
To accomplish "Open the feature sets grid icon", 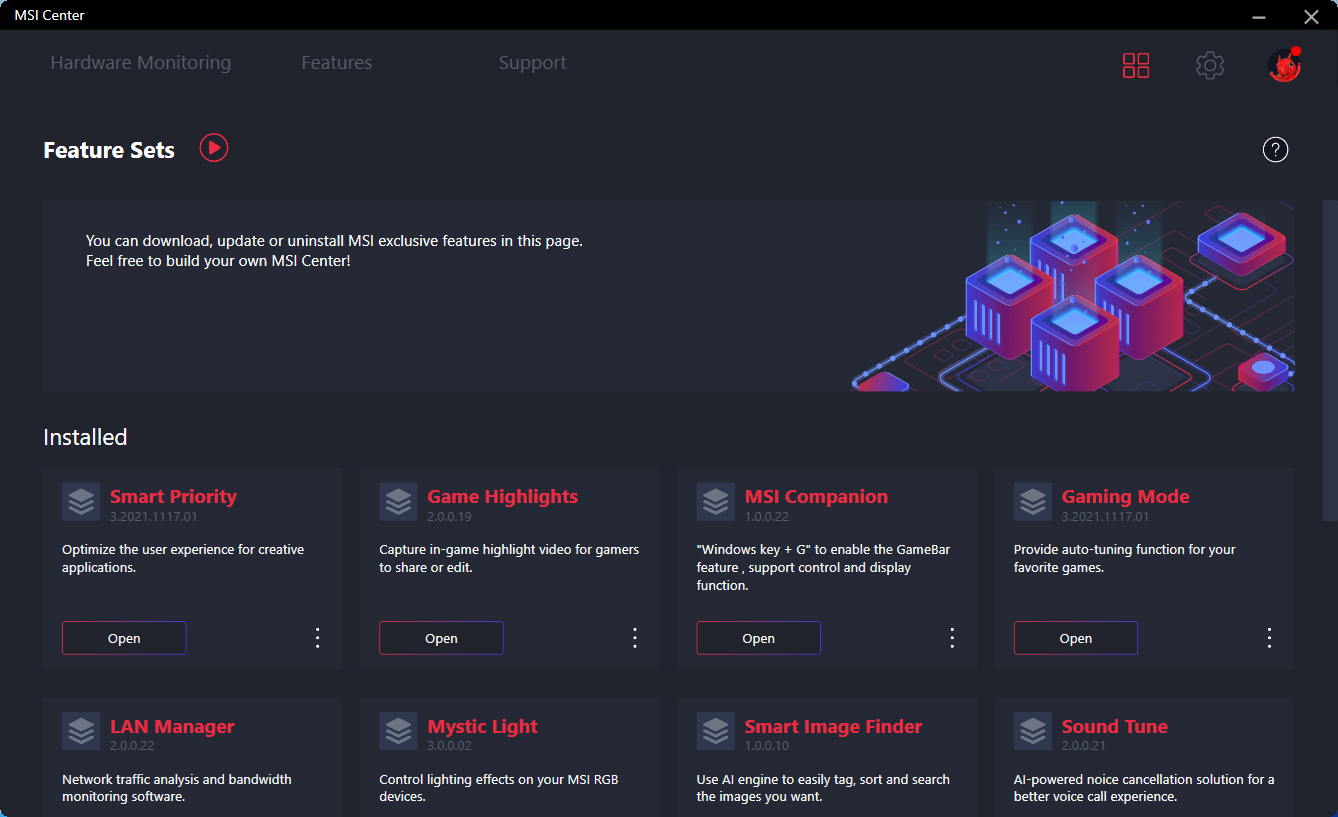I will pos(1136,66).
